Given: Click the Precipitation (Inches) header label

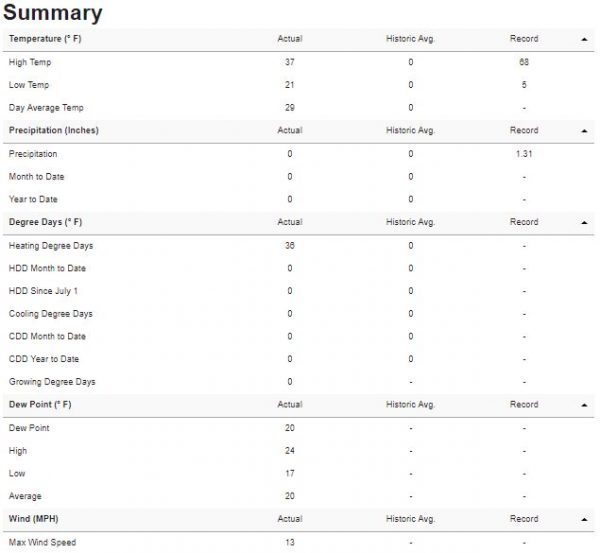Looking at the screenshot, I should [x=54, y=130].
